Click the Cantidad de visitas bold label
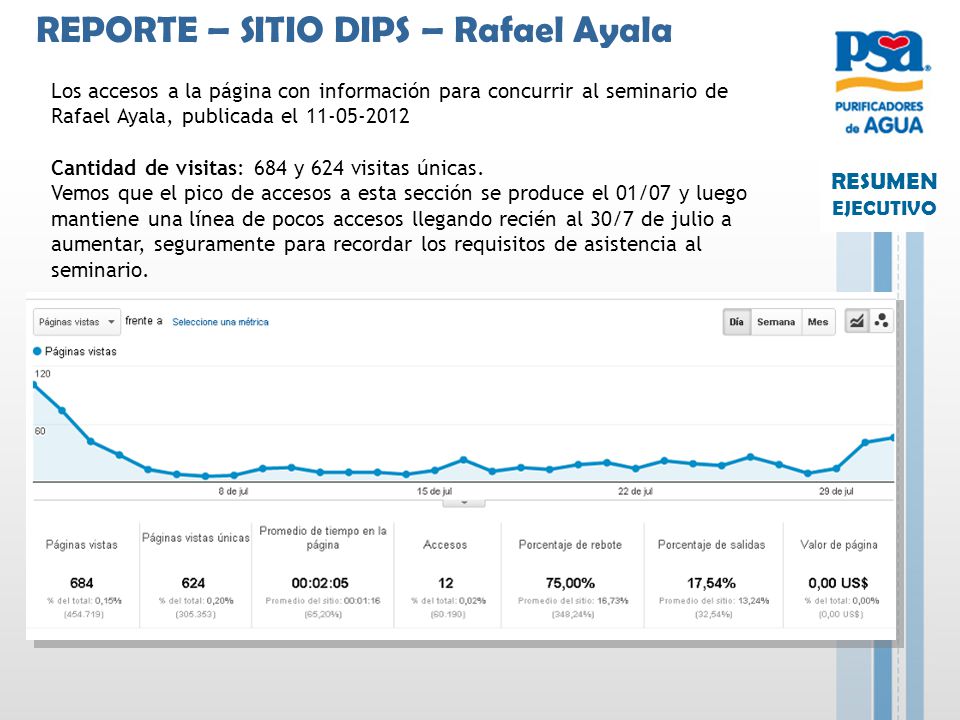Viewport: 960px width, 720px height. tap(147, 168)
